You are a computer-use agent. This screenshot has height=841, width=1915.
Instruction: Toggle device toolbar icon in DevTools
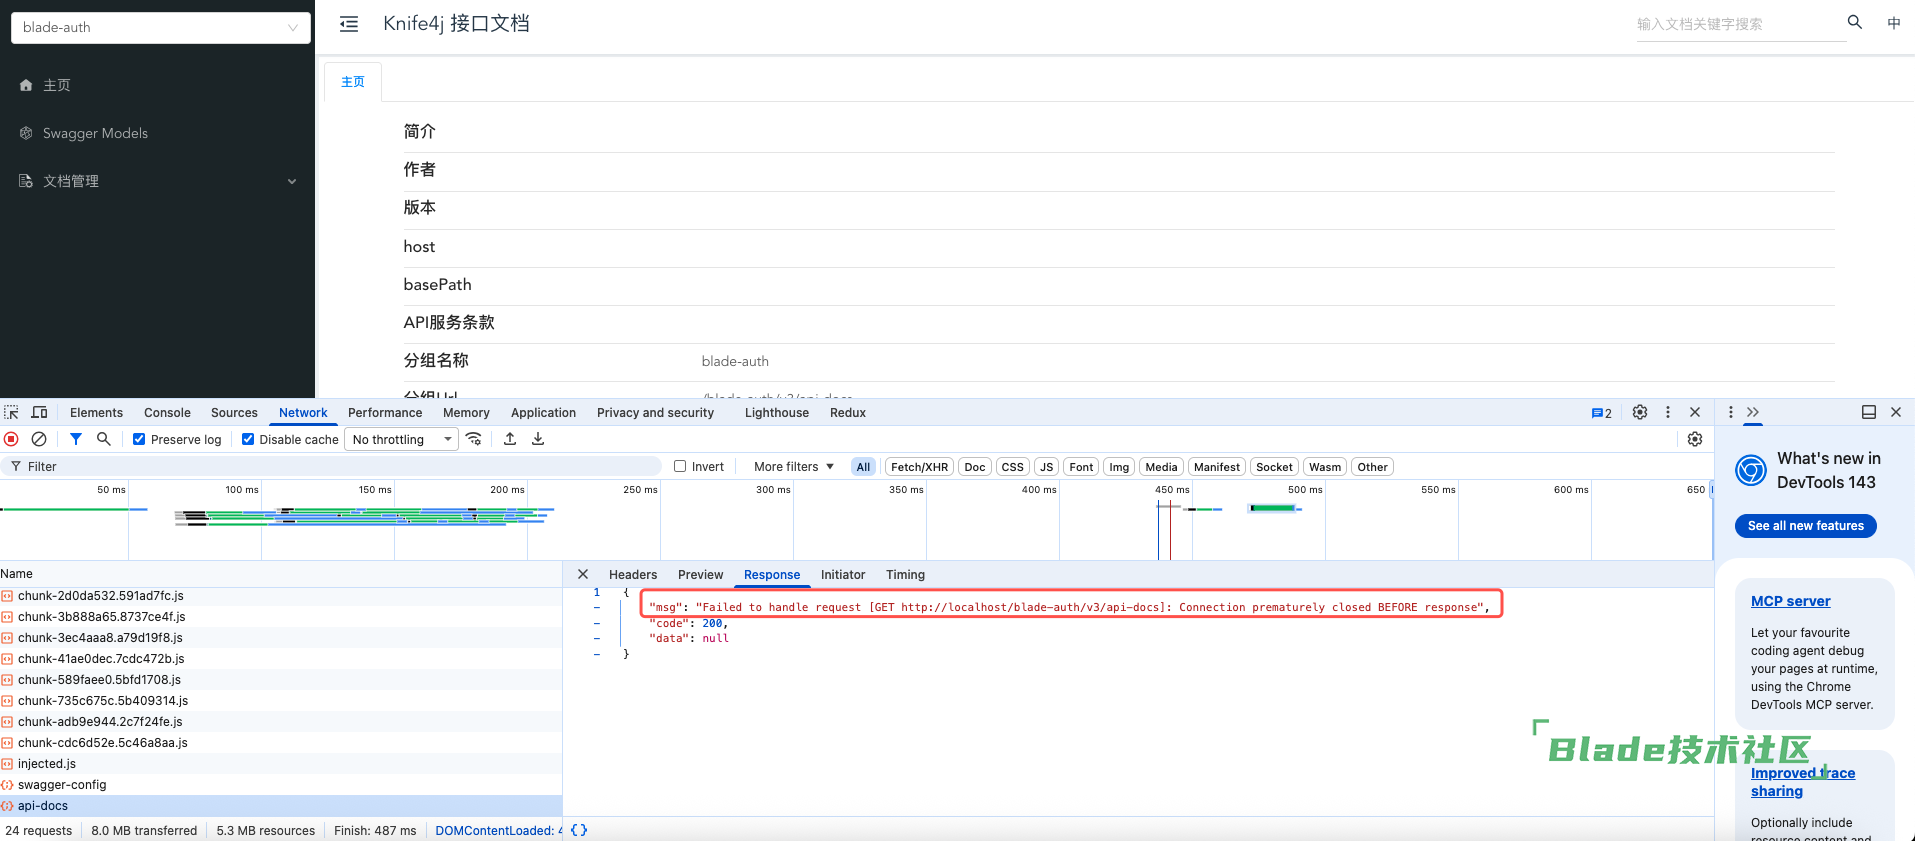(40, 412)
